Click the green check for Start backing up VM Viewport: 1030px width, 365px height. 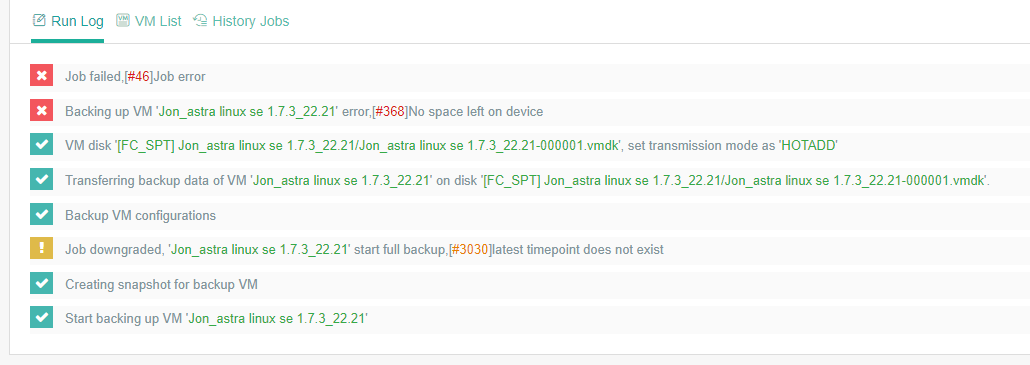[41, 318]
